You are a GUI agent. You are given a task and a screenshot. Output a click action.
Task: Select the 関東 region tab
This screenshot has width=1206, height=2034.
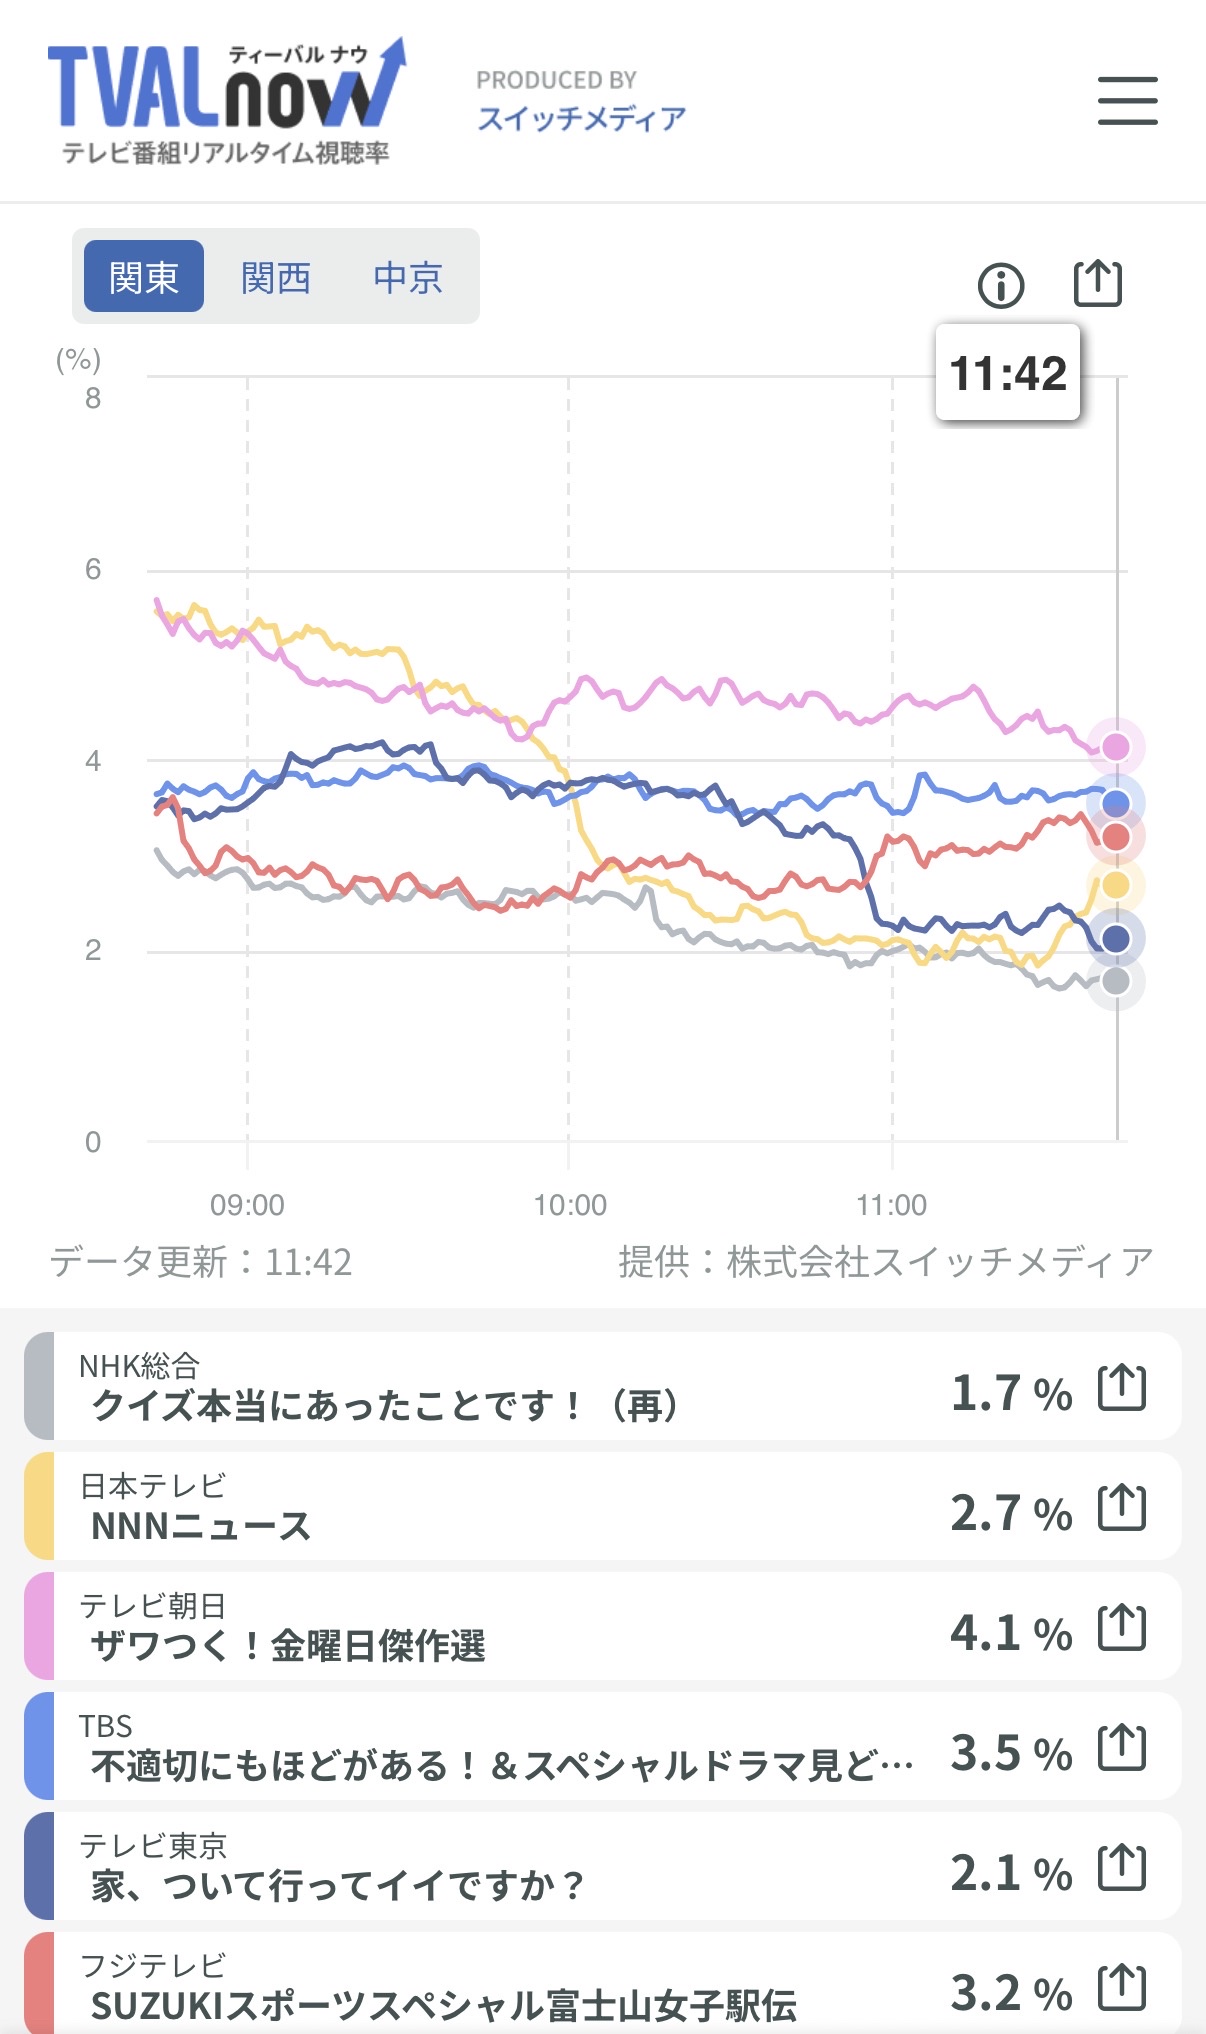144,277
